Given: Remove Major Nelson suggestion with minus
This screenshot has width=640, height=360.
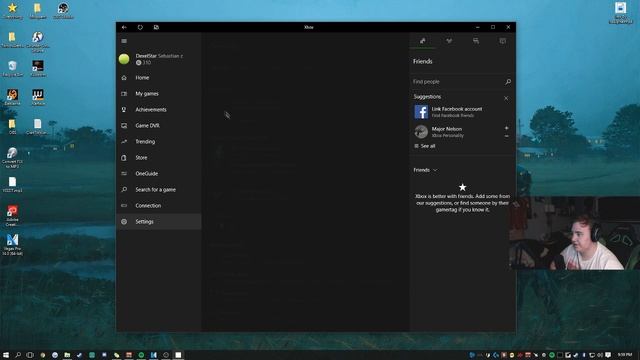Looking at the screenshot, I should (507, 136).
